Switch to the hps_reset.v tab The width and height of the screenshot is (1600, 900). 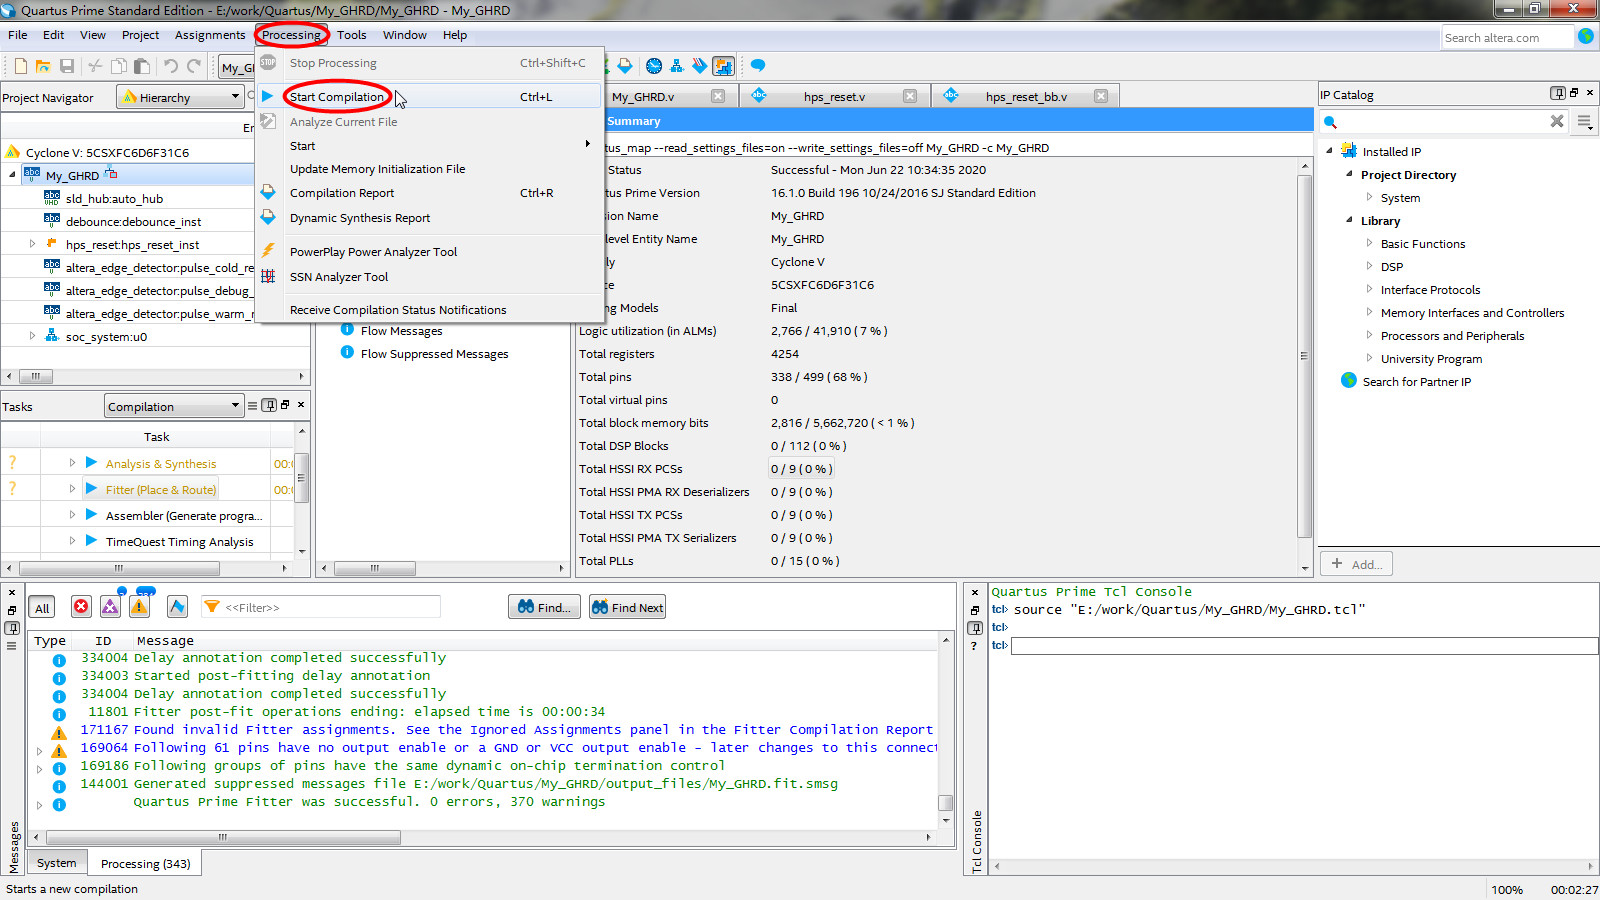point(834,97)
